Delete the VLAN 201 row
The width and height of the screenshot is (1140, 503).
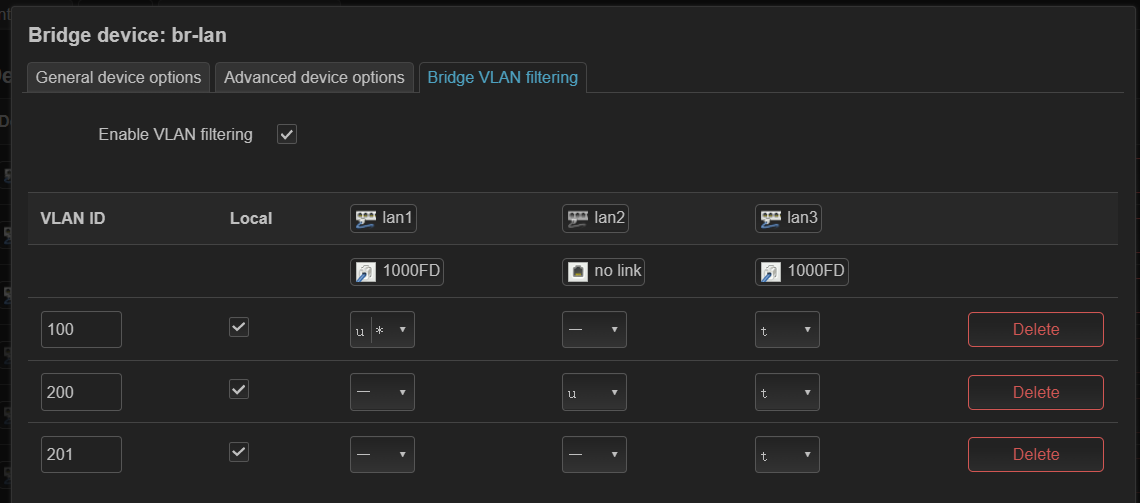click(1035, 455)
